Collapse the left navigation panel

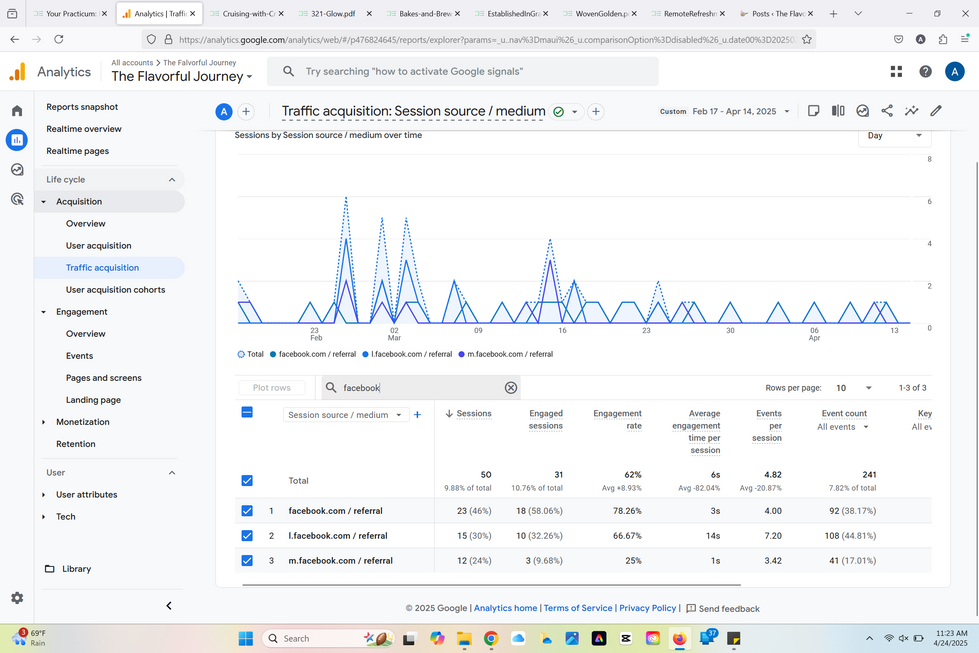tap(169, 606)
